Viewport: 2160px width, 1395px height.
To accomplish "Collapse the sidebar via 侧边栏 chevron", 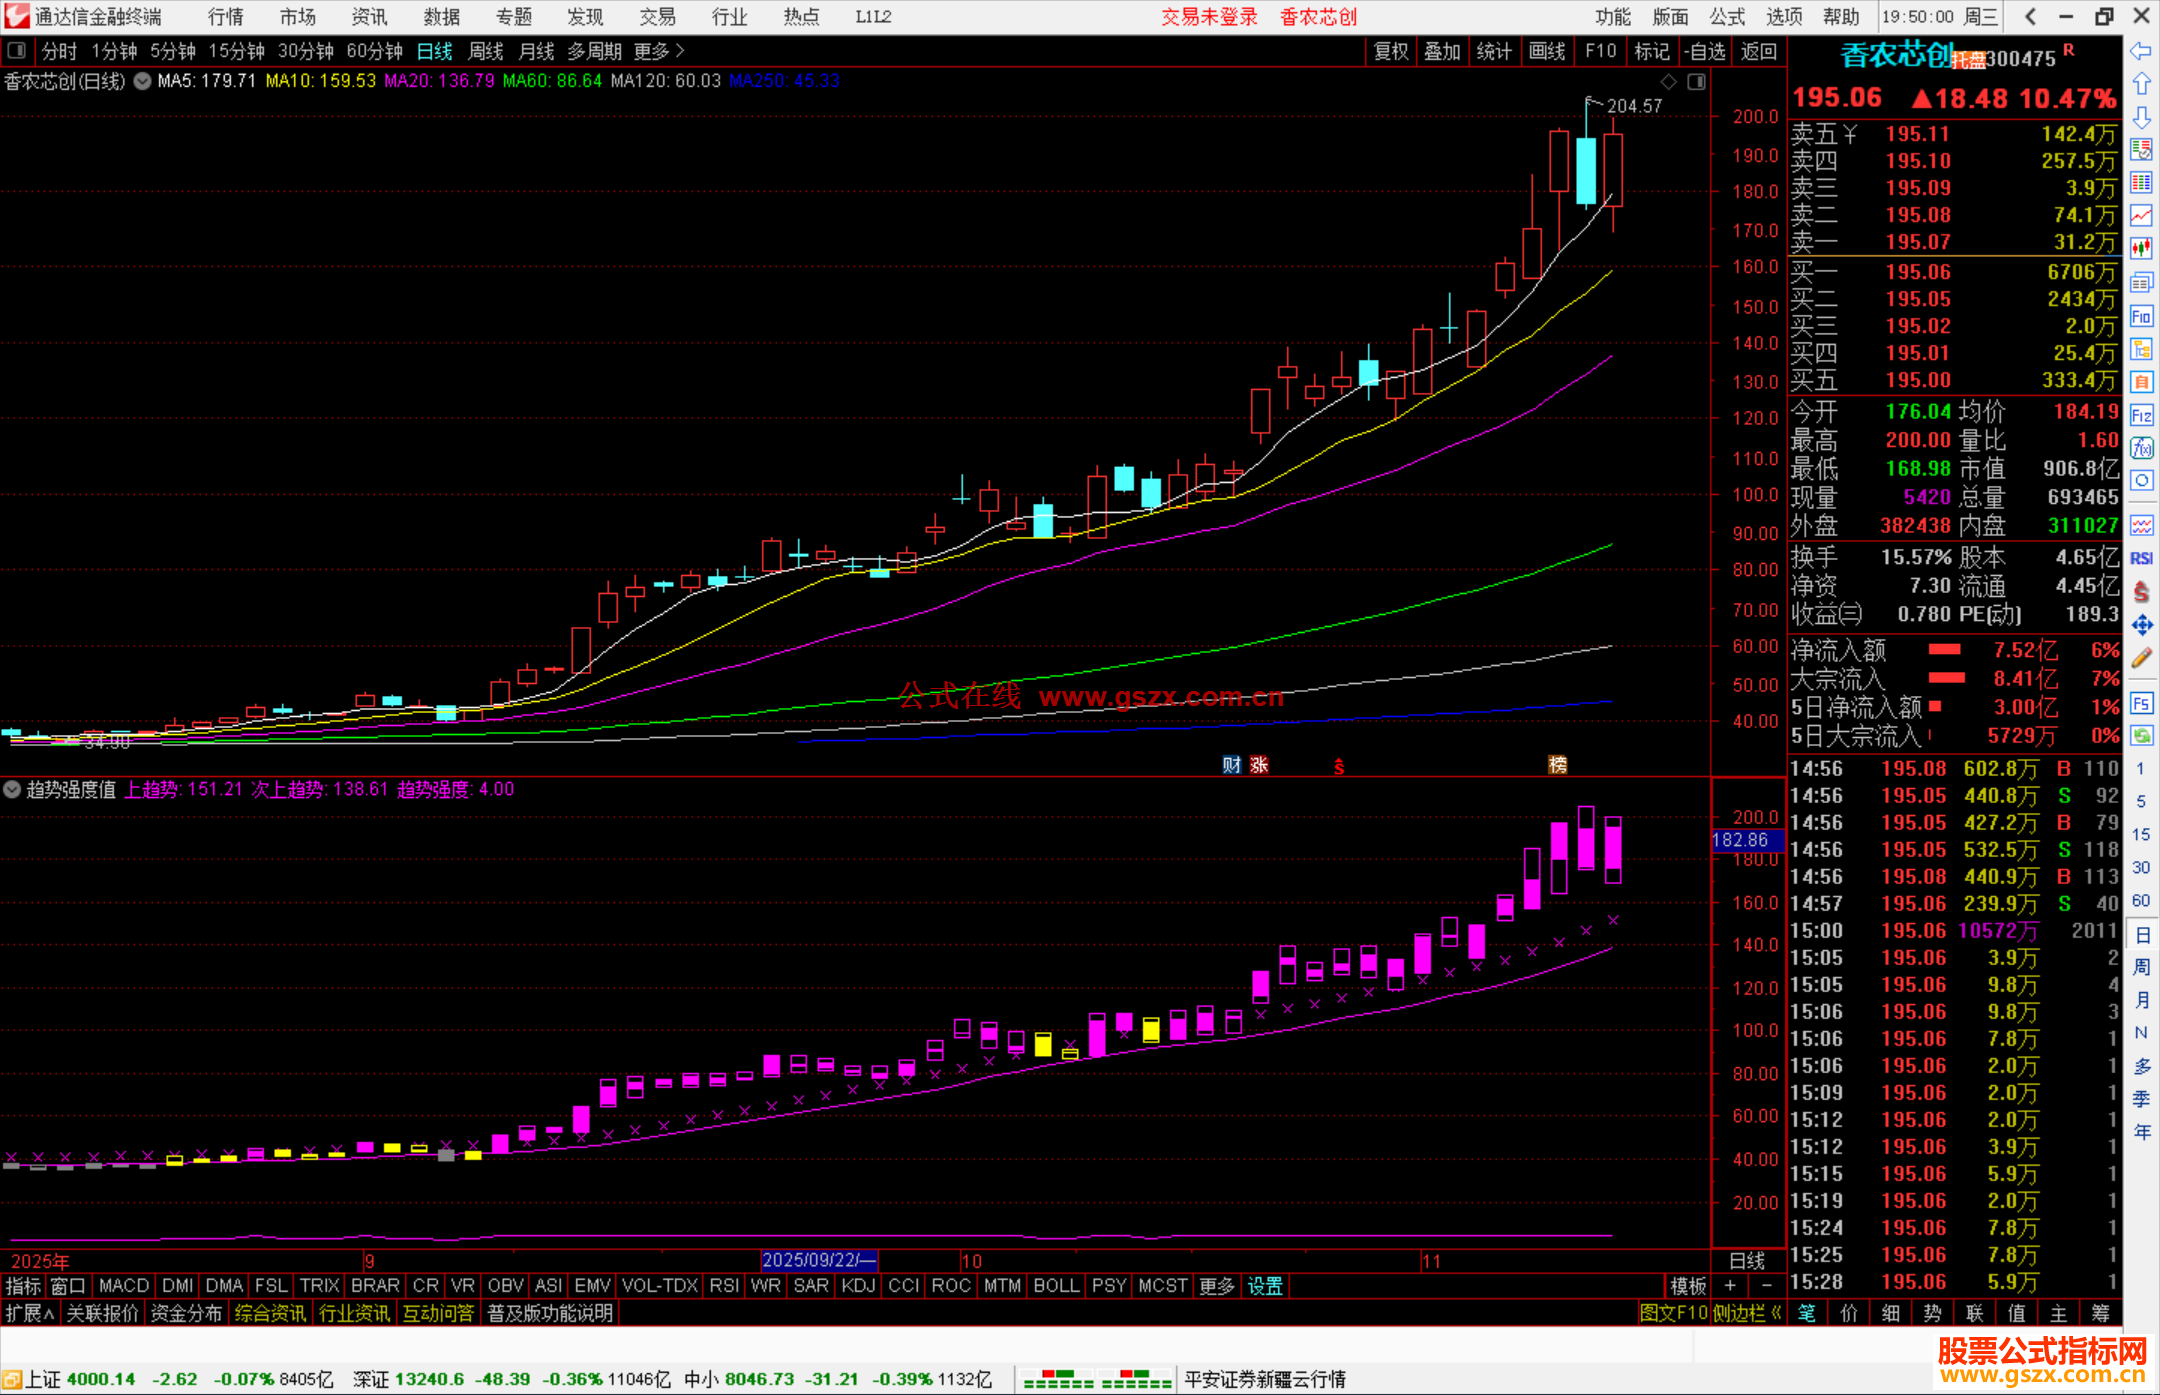I will 1776,1313.
